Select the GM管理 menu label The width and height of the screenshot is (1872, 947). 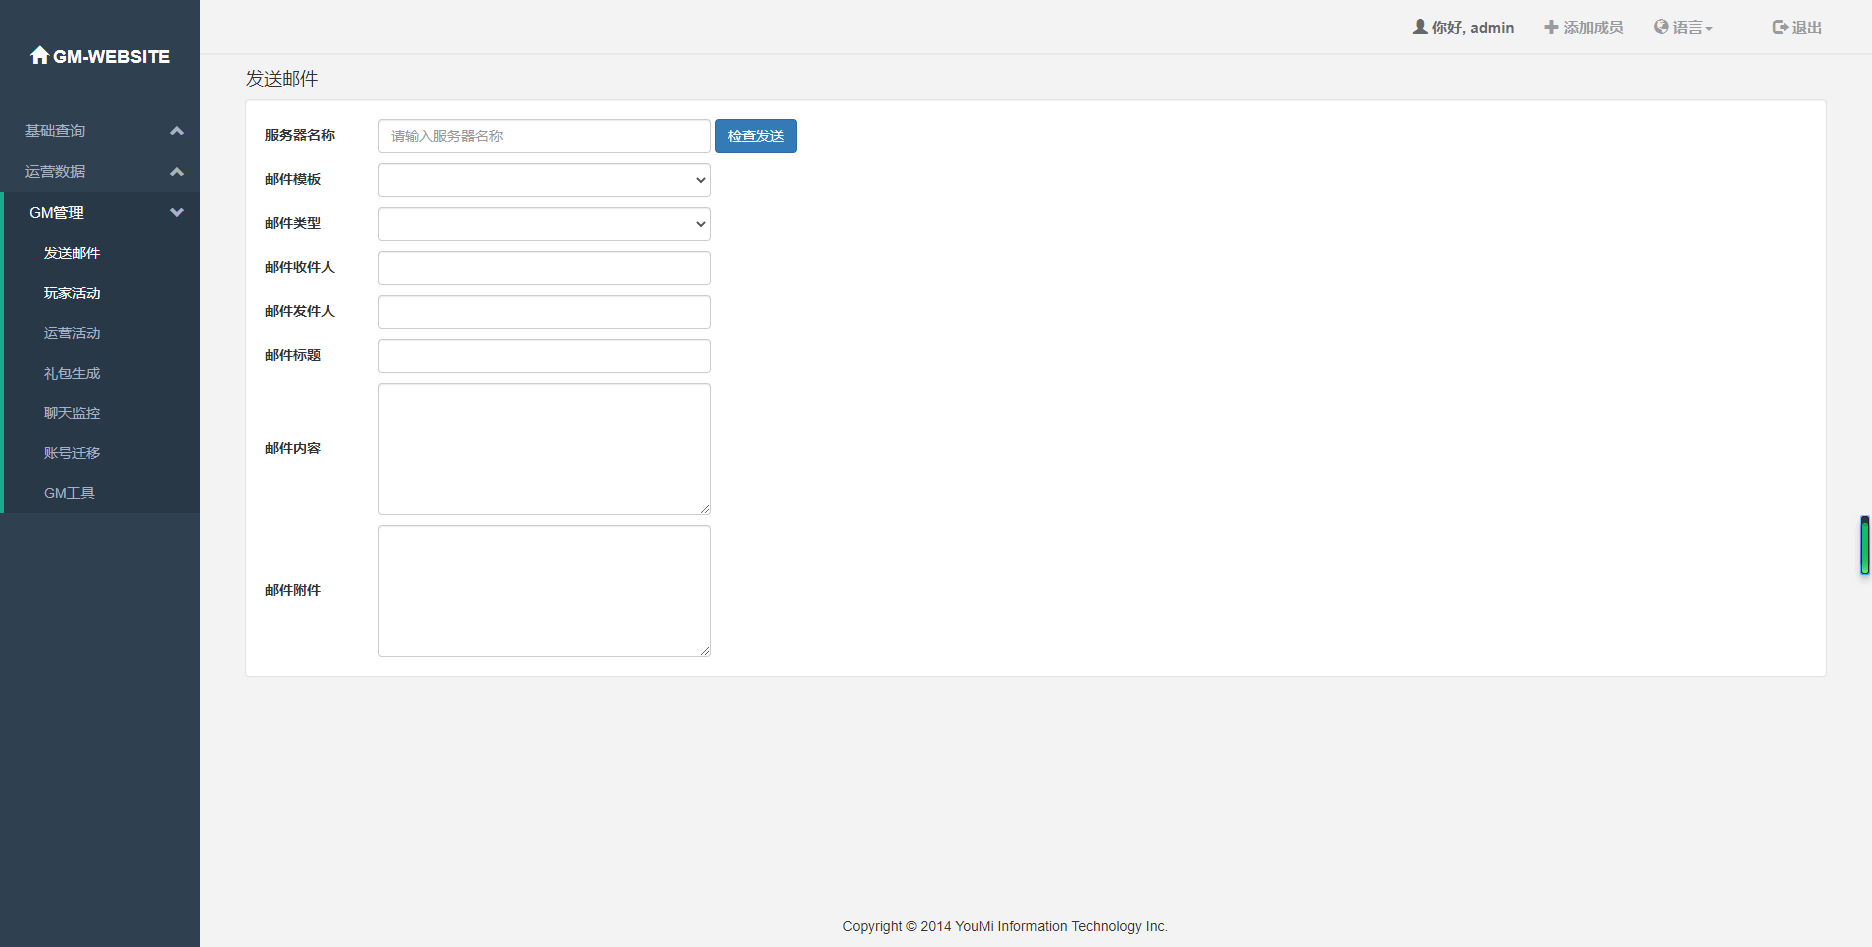(x=56, y=212)
